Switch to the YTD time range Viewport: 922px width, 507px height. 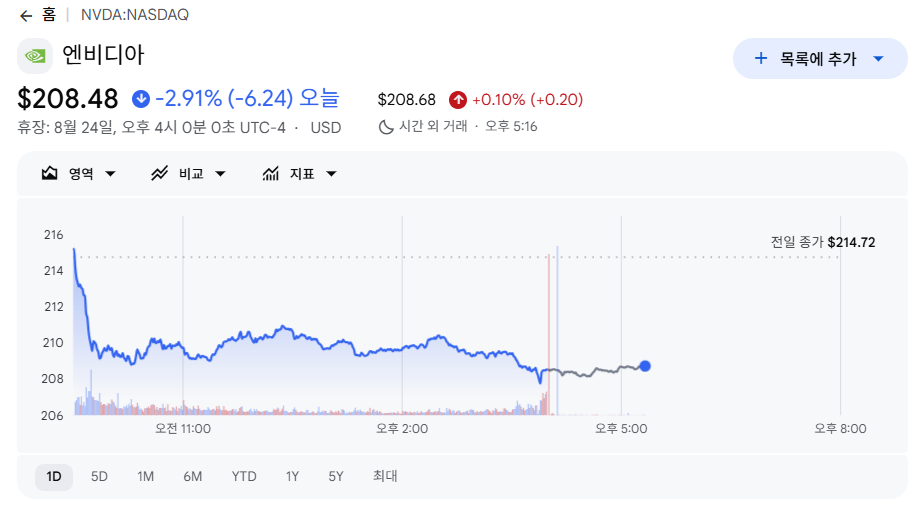[244, 476]
